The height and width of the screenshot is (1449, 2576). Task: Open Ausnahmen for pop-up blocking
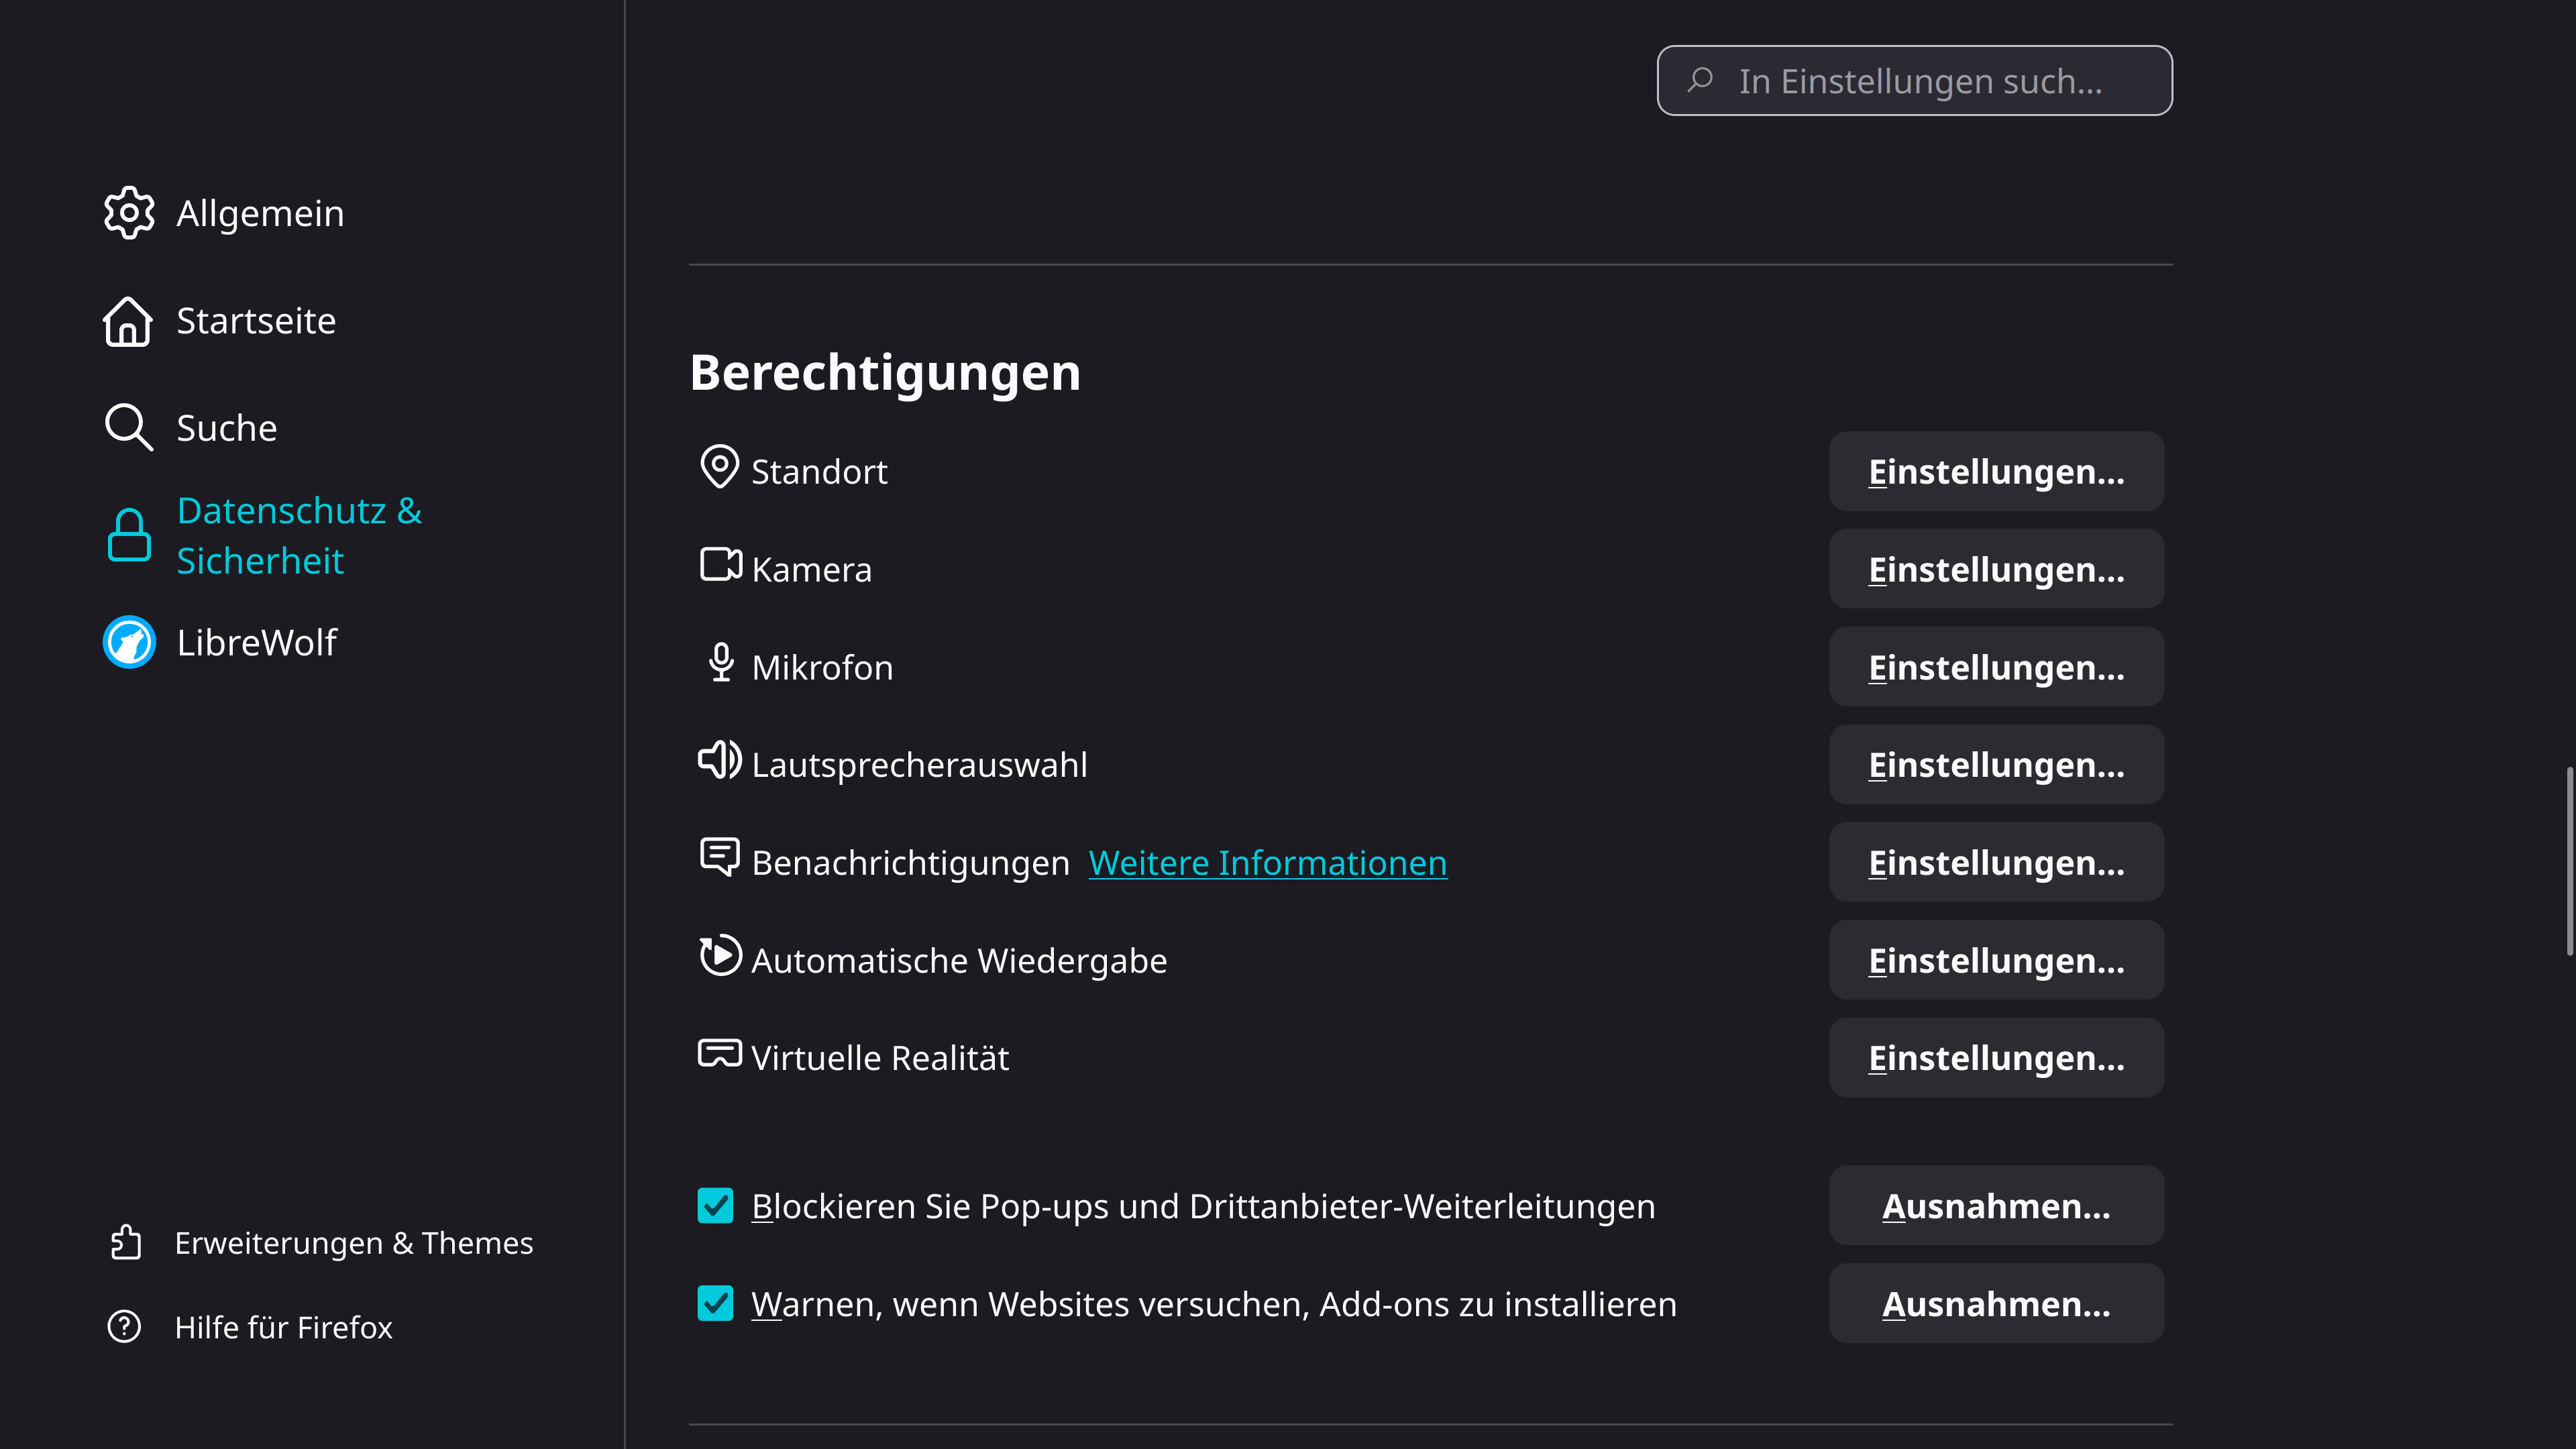click(1995, 1206)
